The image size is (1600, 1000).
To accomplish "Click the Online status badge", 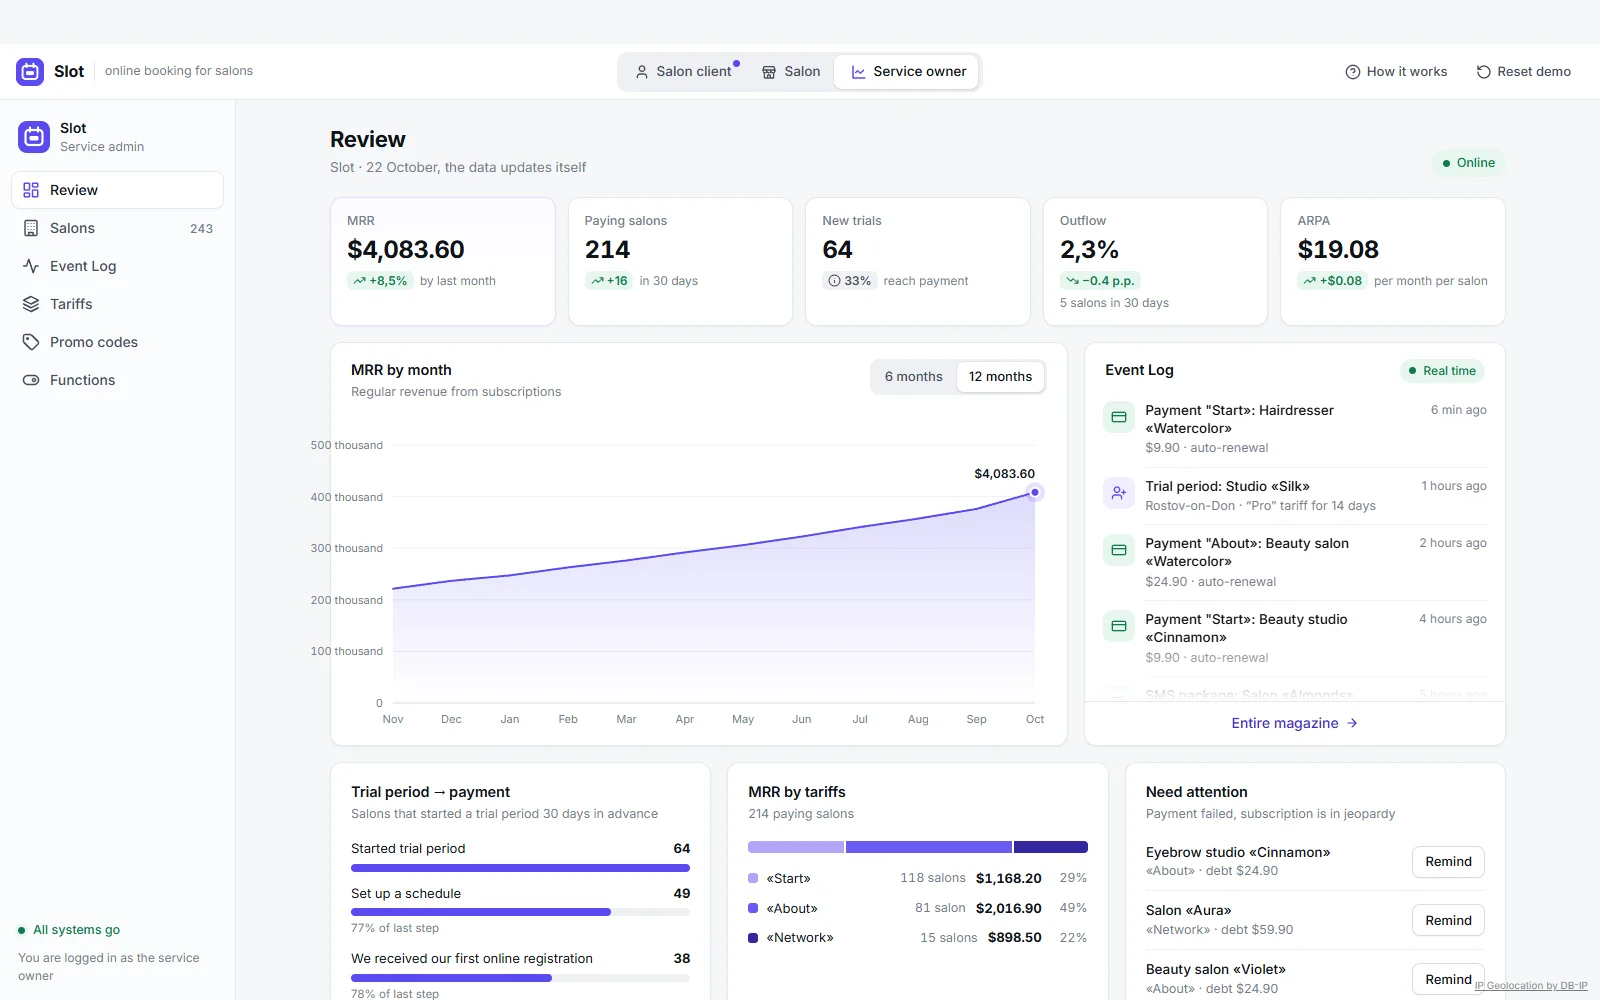I will coord(1468,163).
